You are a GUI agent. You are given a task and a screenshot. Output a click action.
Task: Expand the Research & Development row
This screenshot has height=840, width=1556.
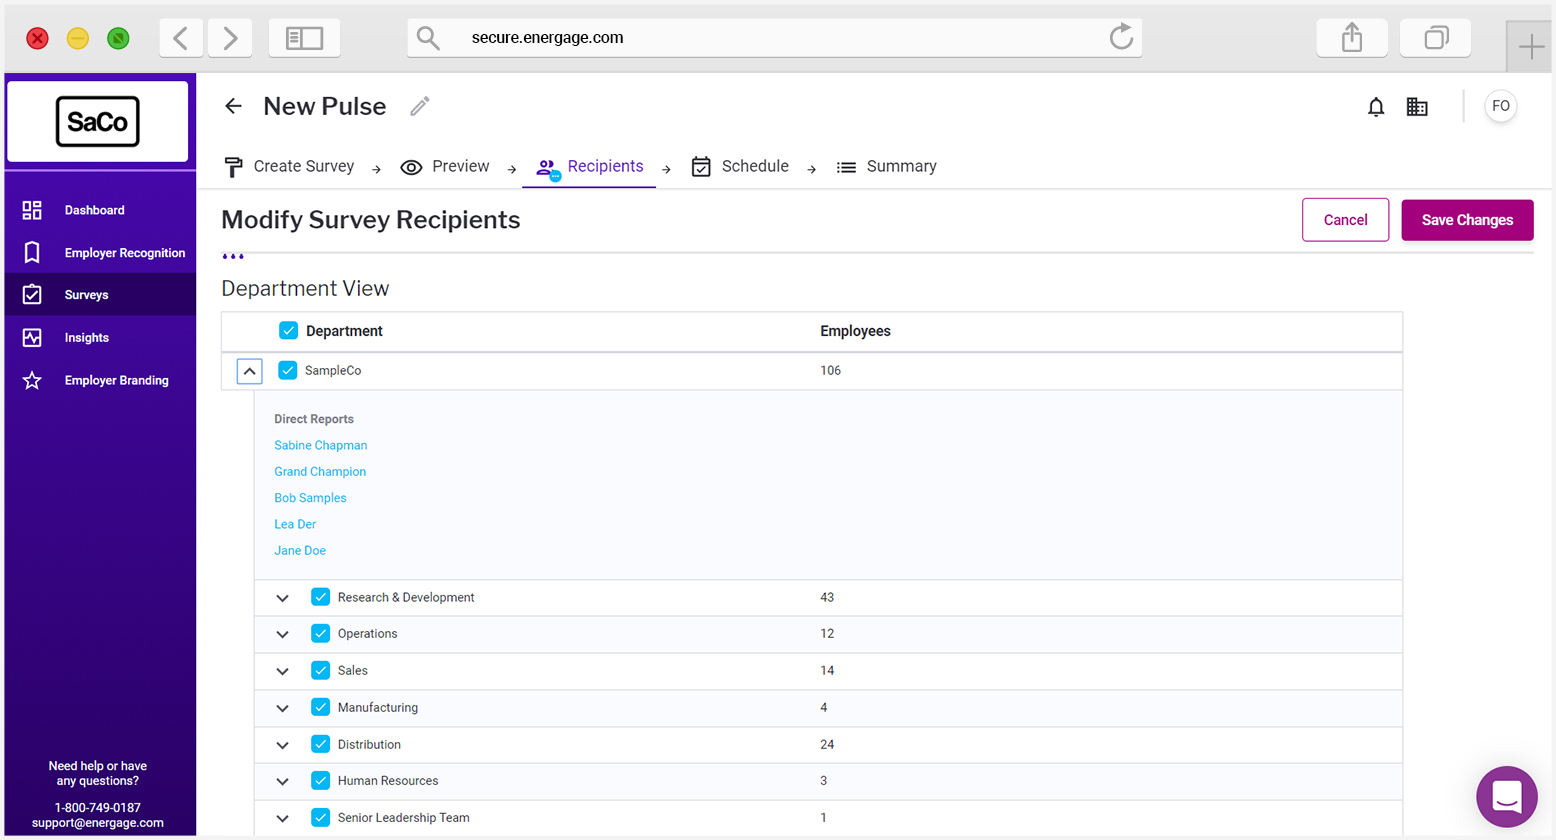coord(283,598)
